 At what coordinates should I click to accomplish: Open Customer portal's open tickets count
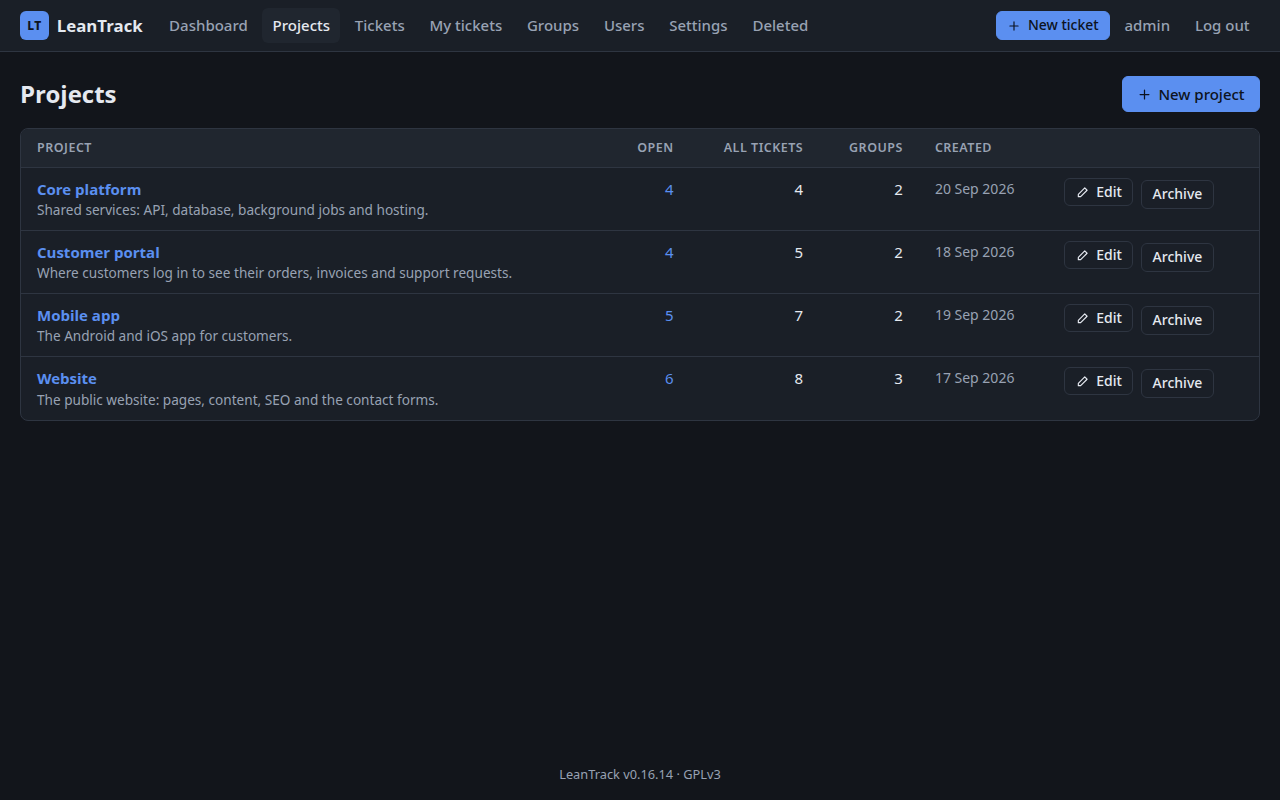click(x=669, y=253)
